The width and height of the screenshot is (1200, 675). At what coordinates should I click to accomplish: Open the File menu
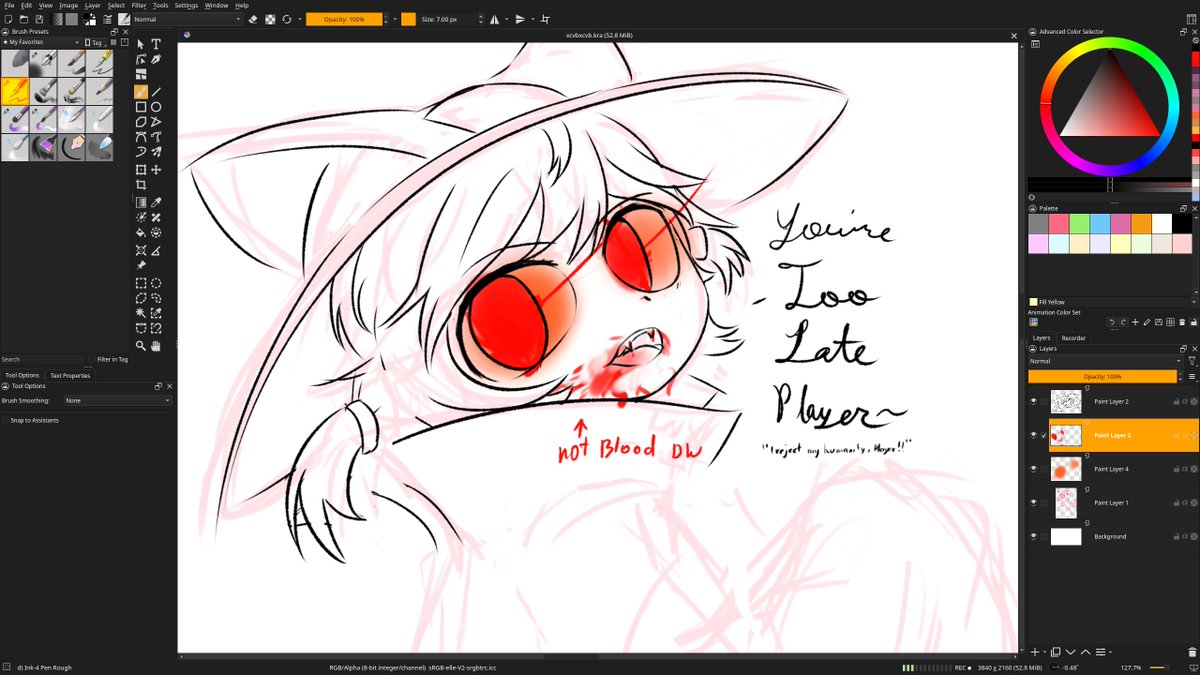pos(9,5)
